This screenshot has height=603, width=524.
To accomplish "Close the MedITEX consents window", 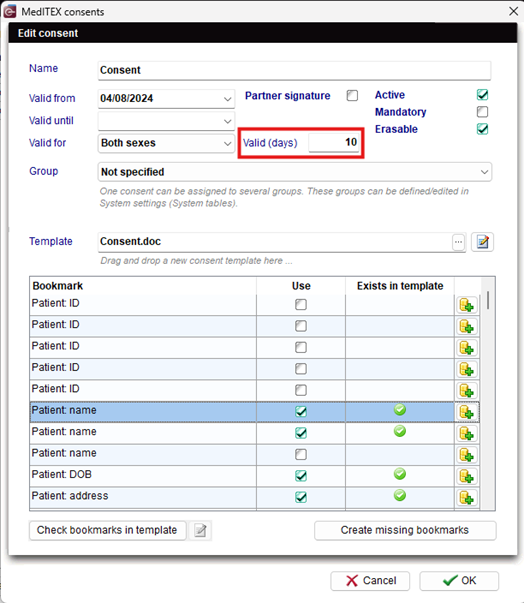I will coord(513,12).
